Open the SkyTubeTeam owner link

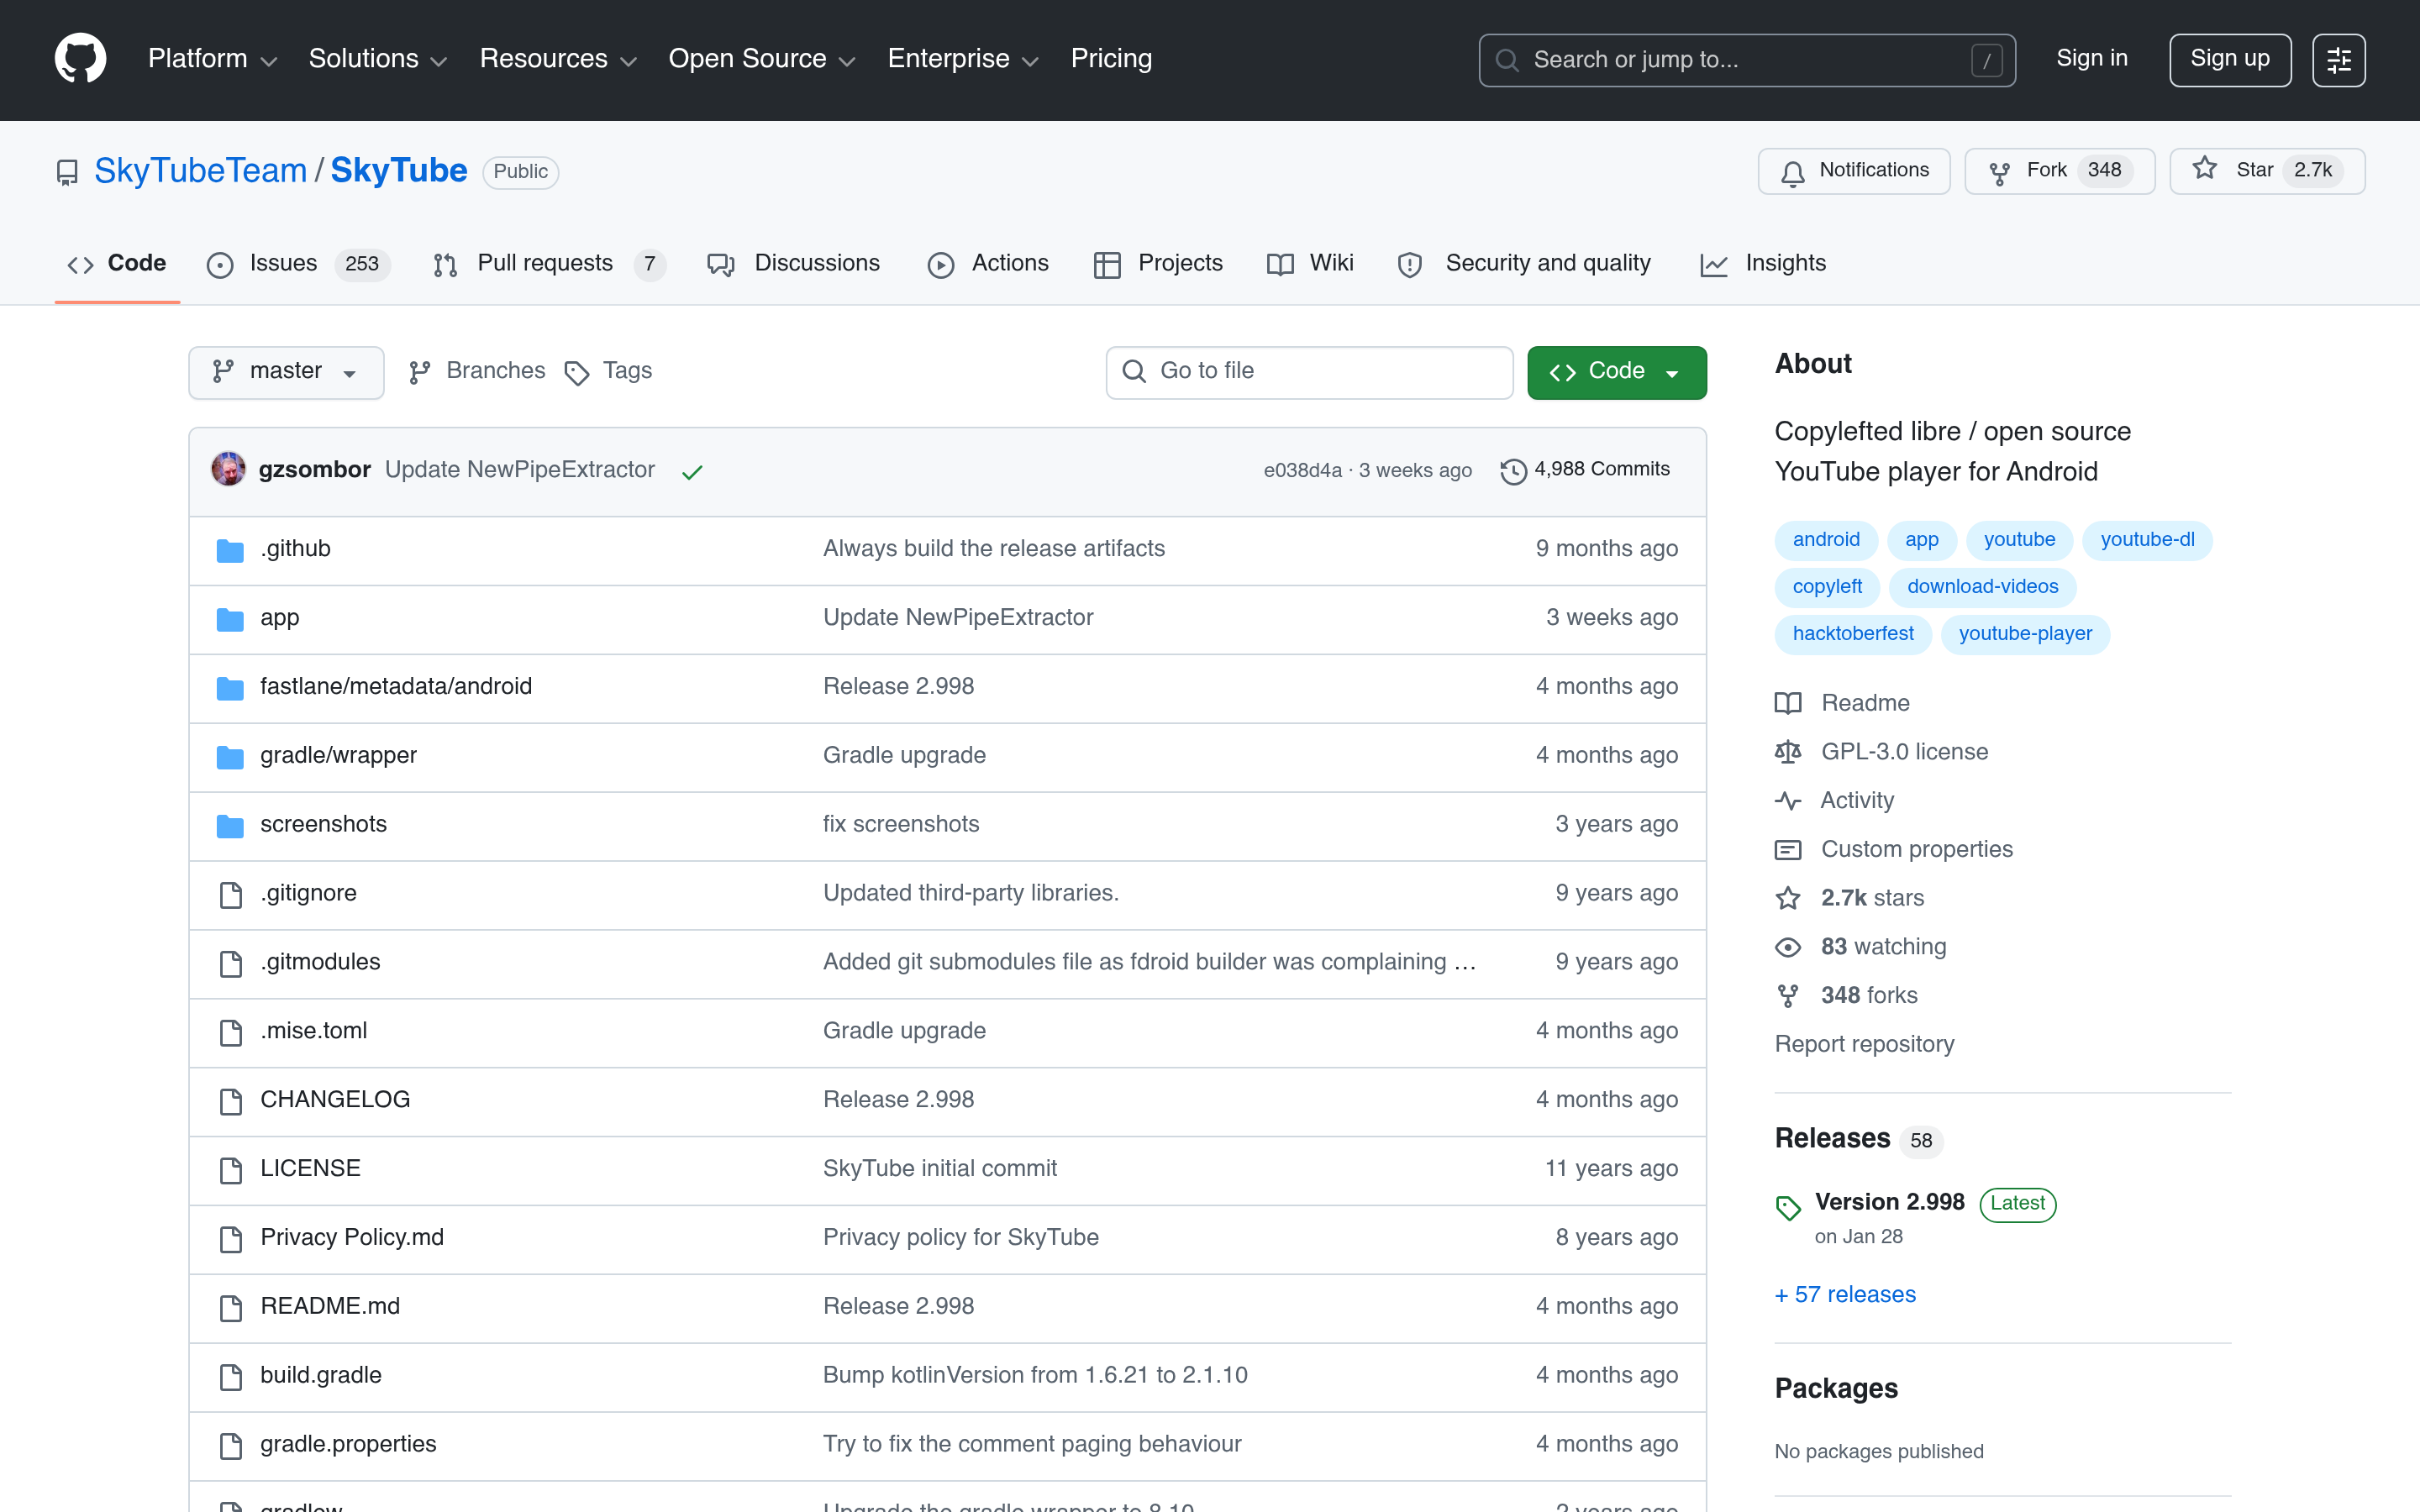tap(200, 171)
